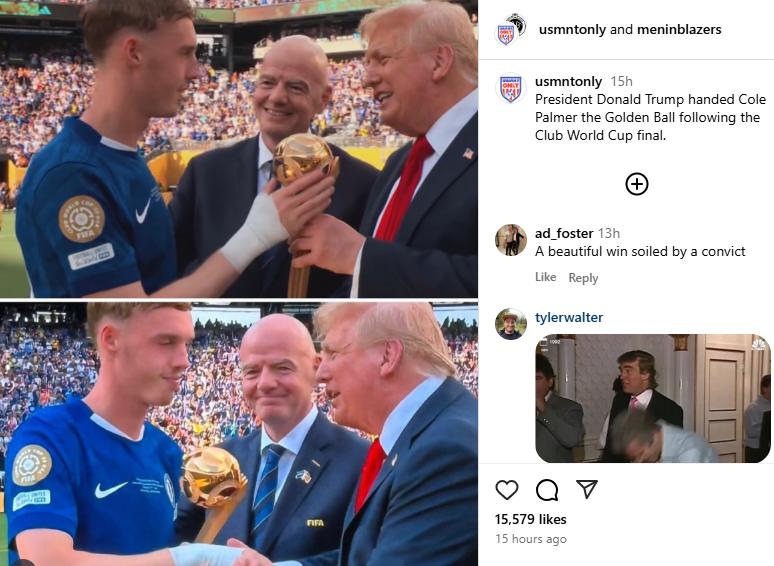Like the post with the heart icon
Screen dimensions: 774x566
pos(506,490)
